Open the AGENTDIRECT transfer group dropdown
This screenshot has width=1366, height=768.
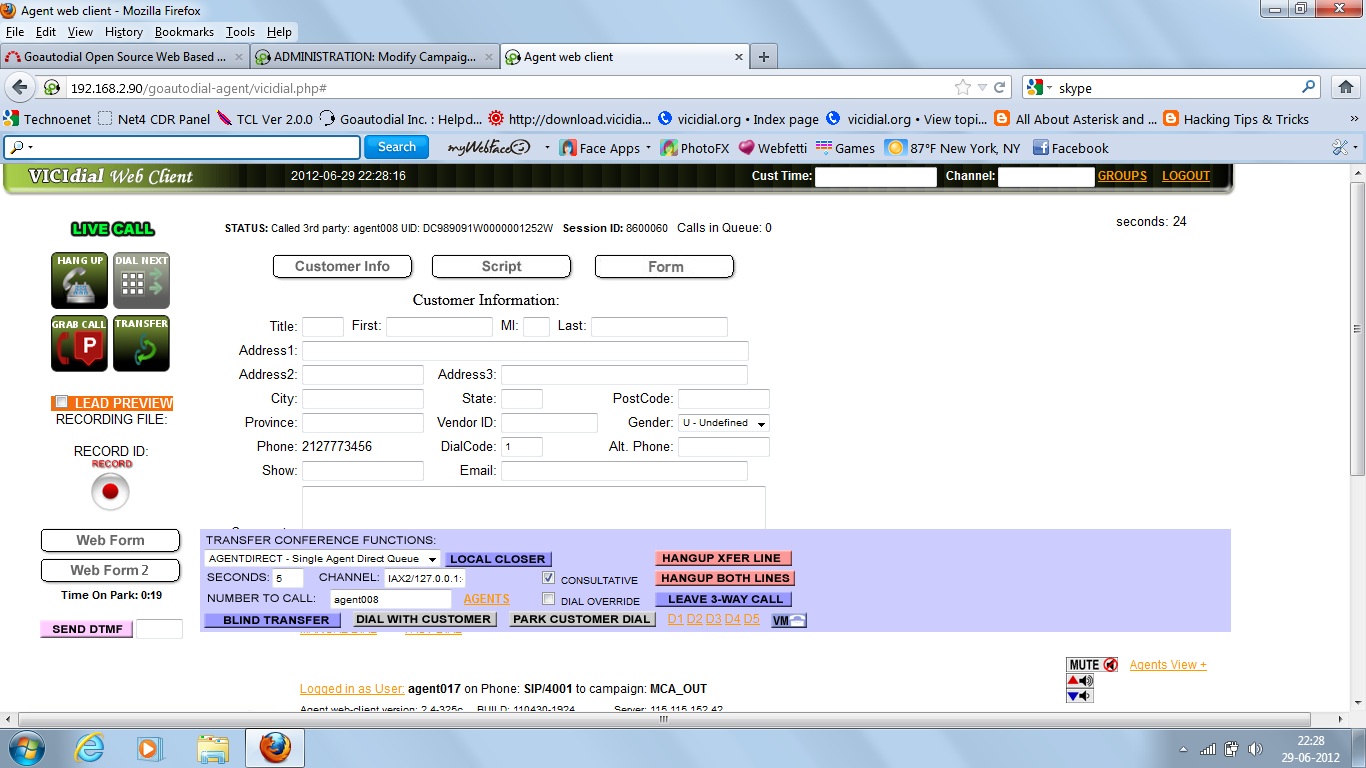tap(322, 559)
